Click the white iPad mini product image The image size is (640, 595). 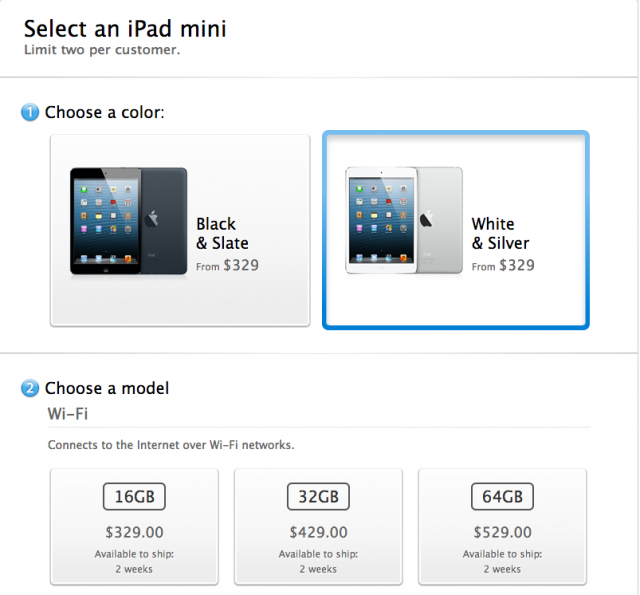(404, 220)
